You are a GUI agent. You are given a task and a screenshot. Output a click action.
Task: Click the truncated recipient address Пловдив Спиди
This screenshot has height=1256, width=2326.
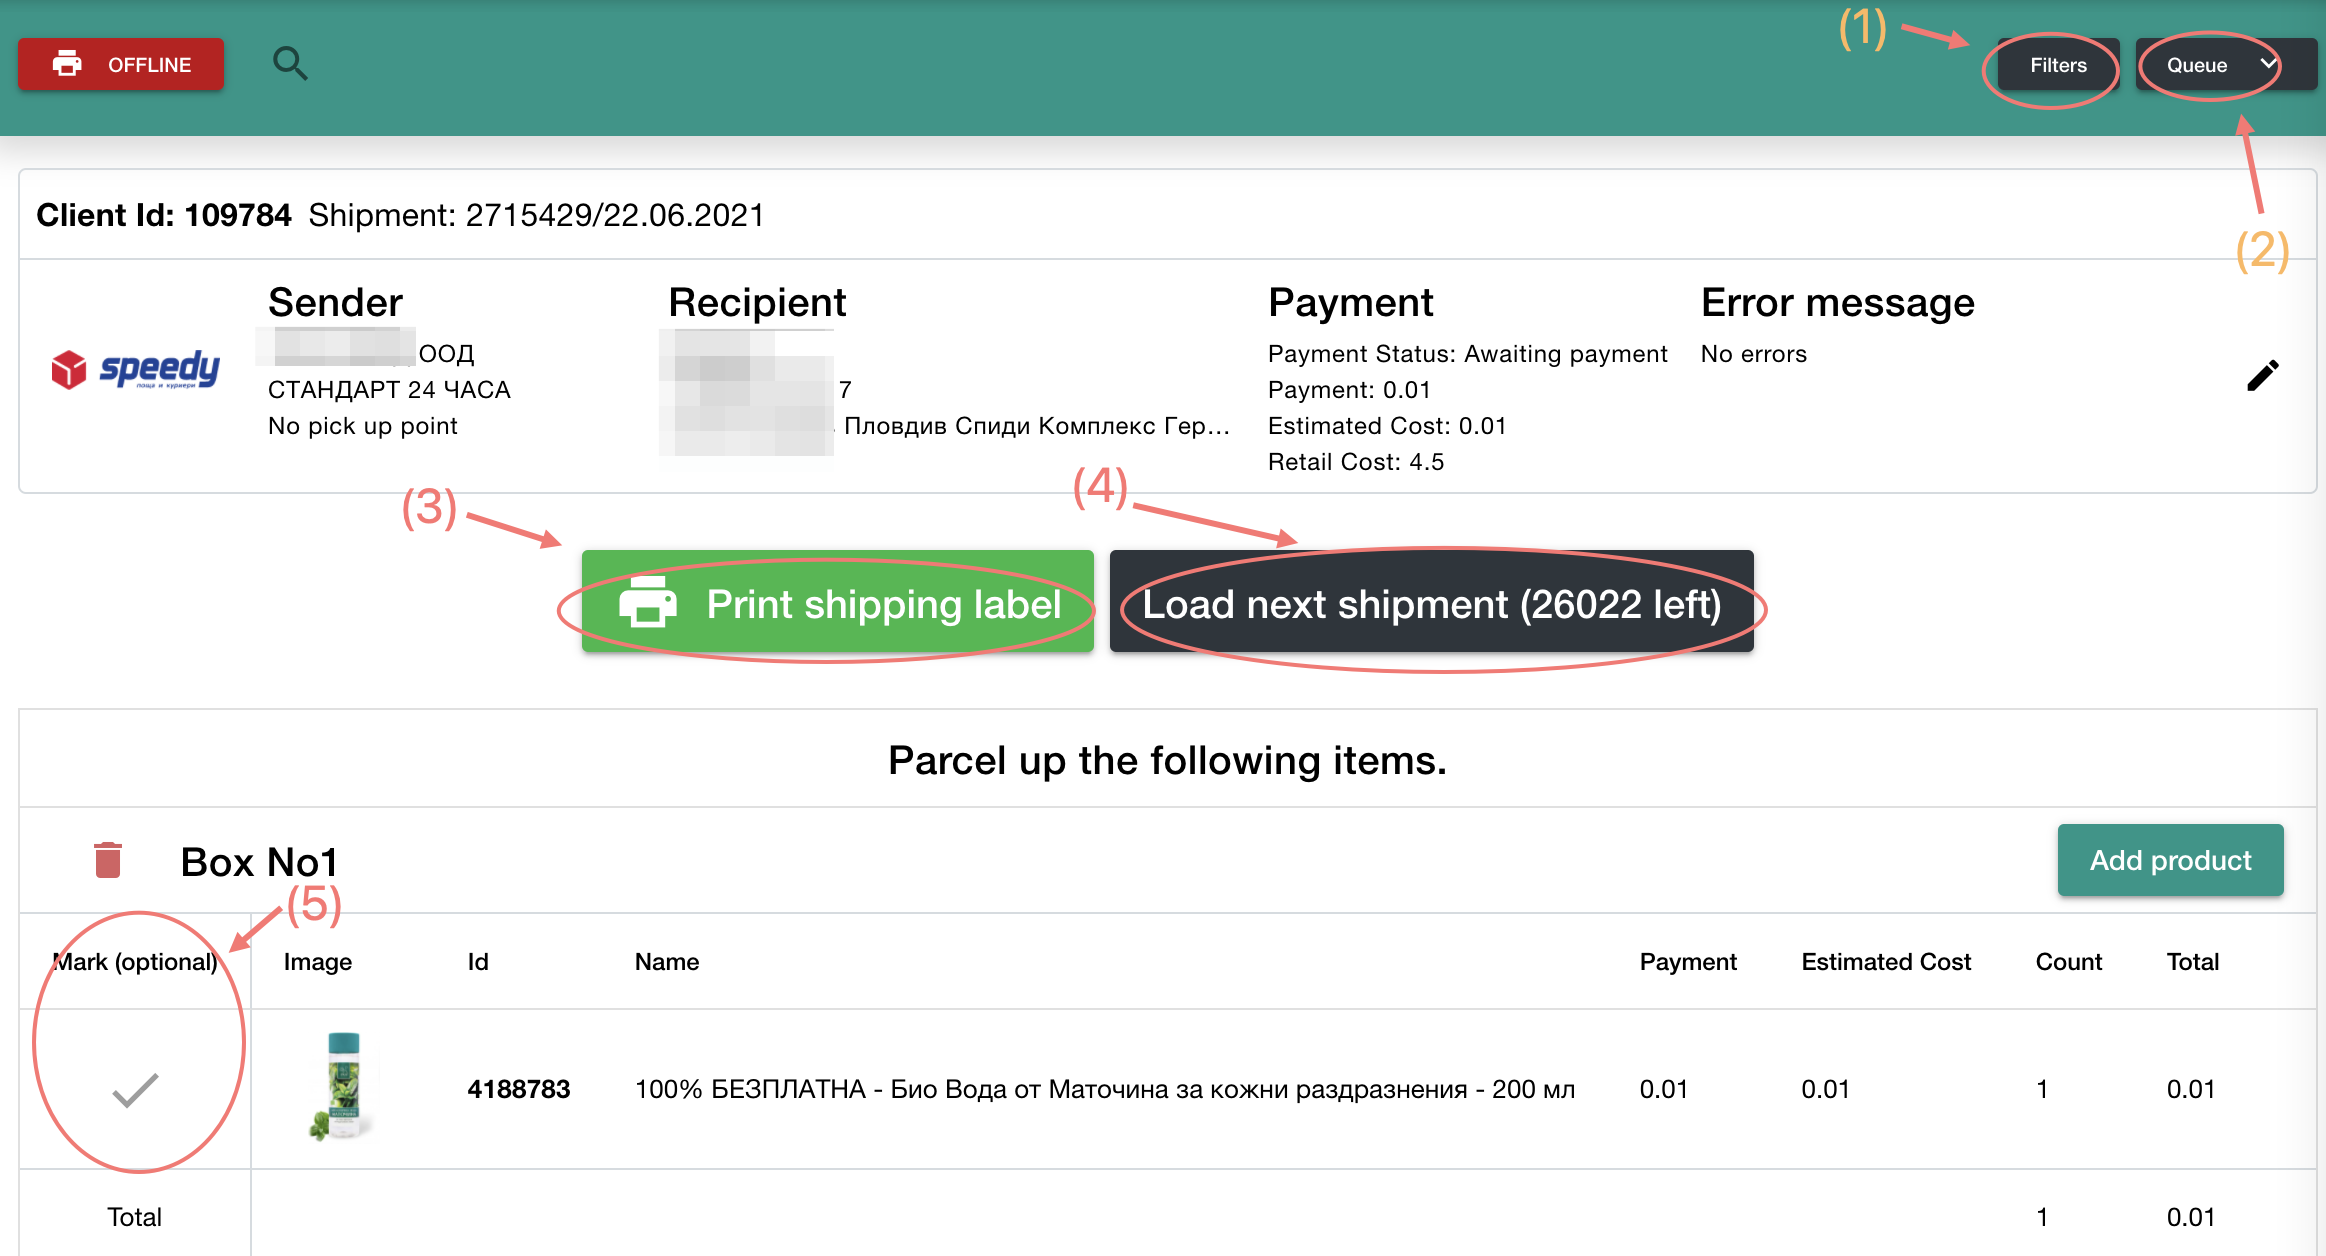(x=1036, y=426)
